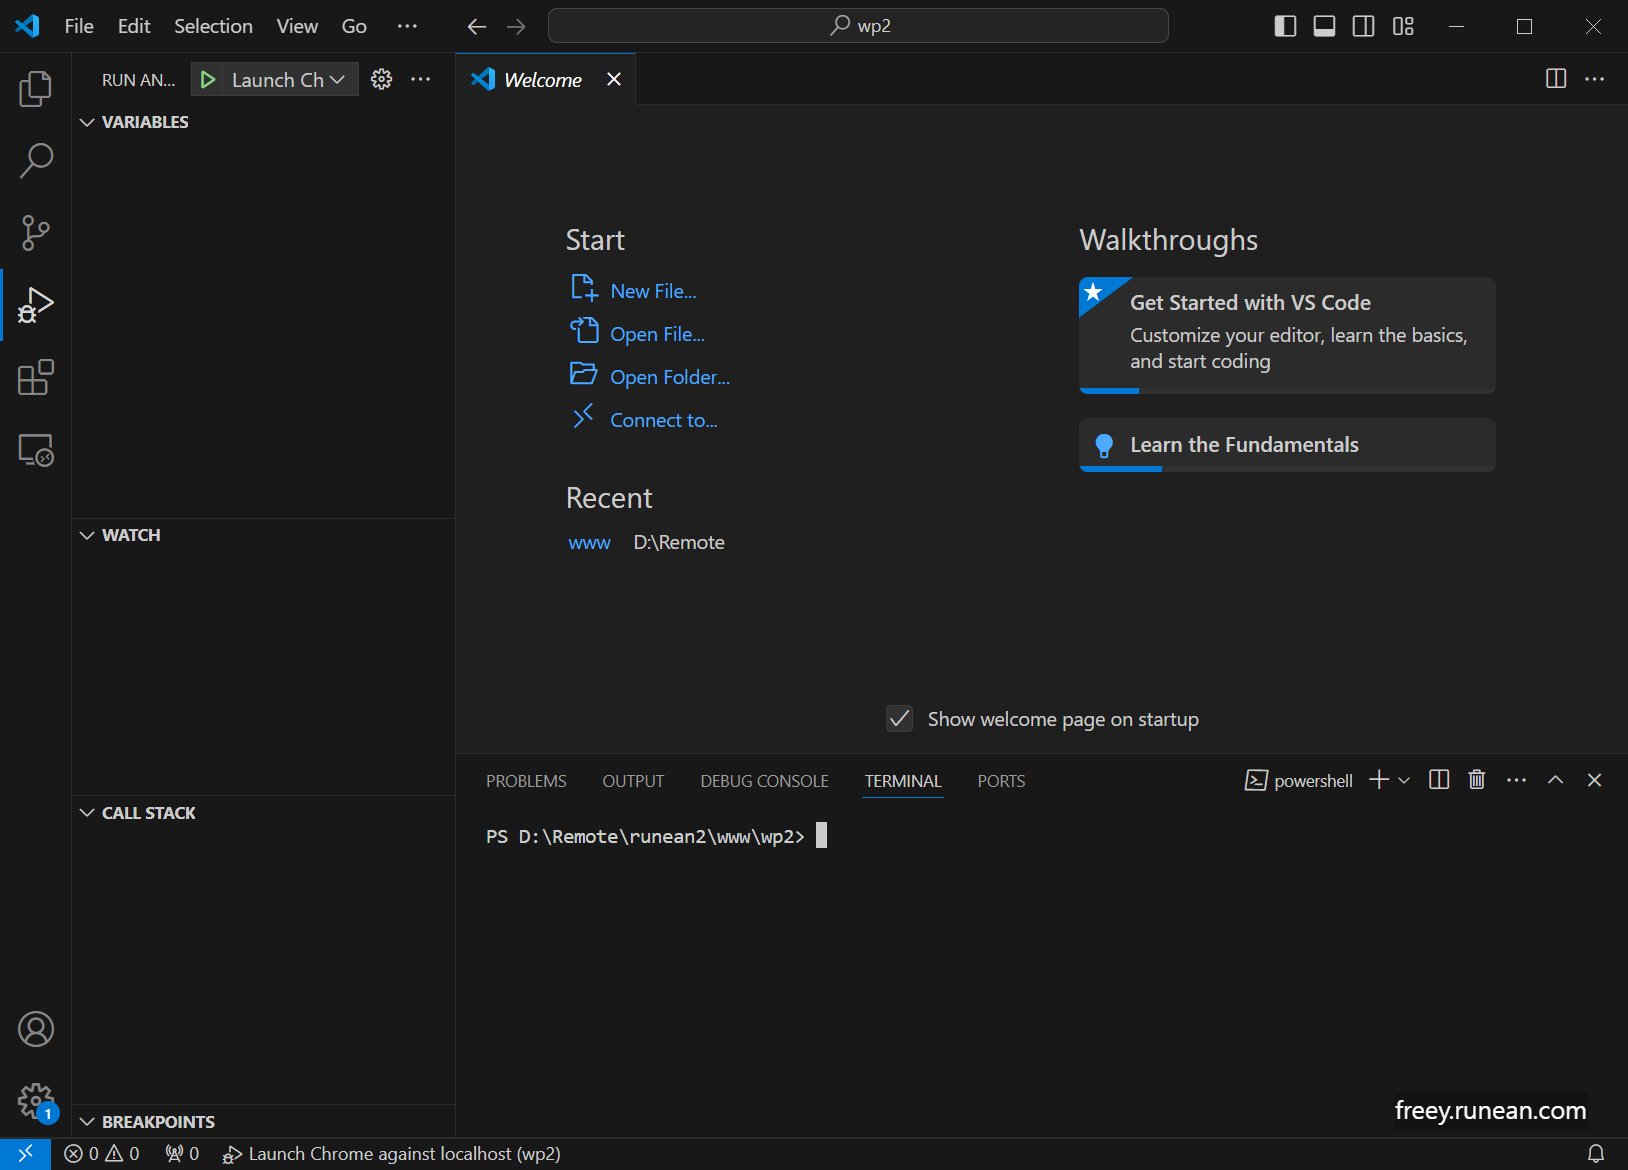The image size is (1628, 1170).
Task: Open the remote window indicator in status bar
Action: pyautogui.click(x=26, y=1154)
